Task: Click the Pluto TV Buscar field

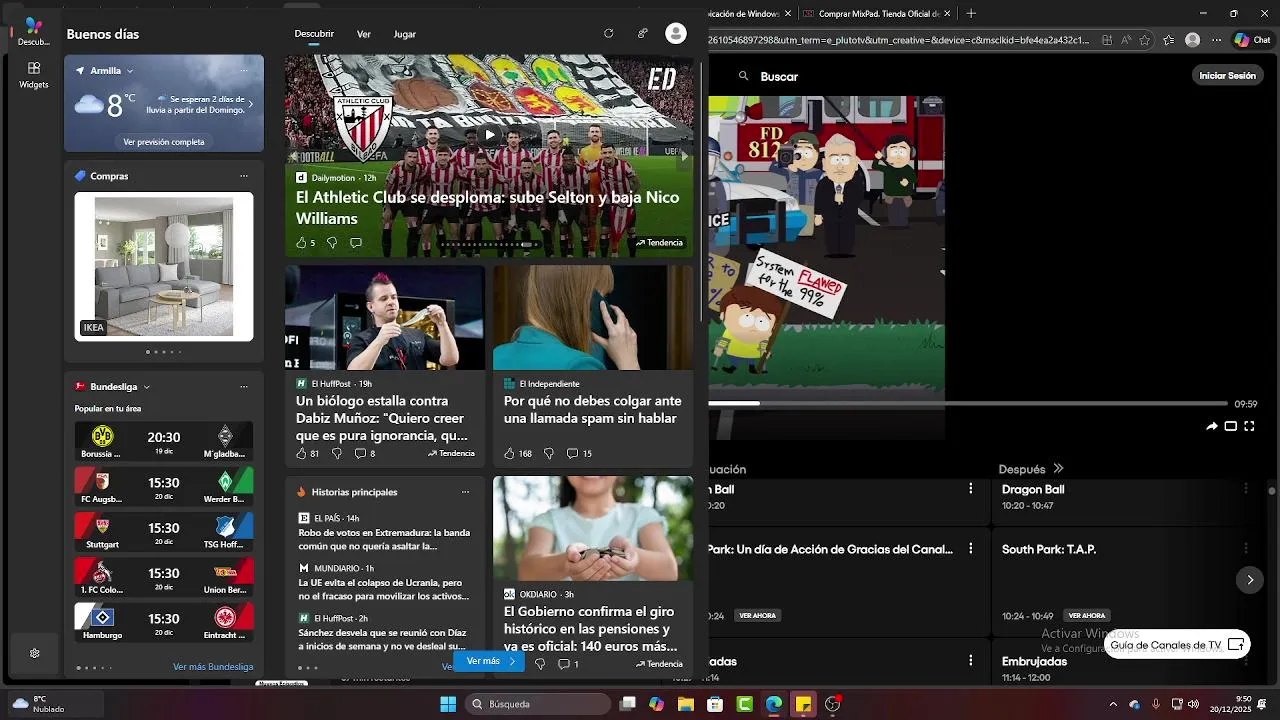Action: (x=779, y=76)
